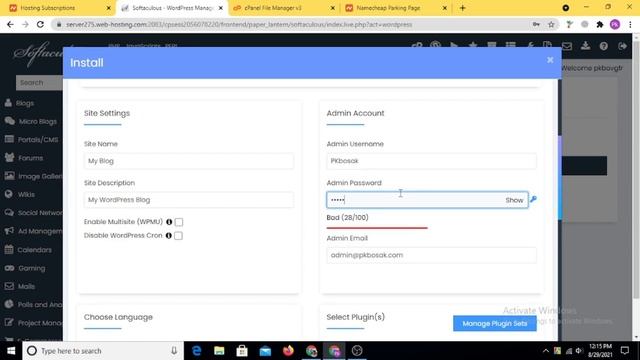Click in the Admin Email field
The width and height of the screenshot is (640, 360).
click(431, 255)
